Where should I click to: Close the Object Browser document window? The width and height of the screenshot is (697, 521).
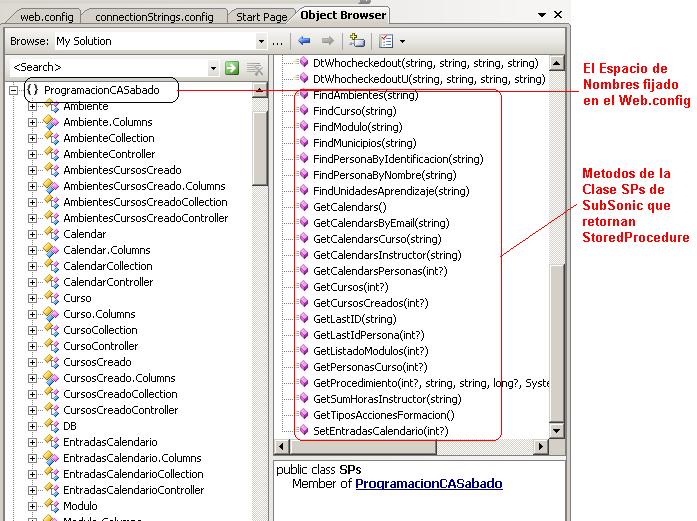click(x=558, y=15)
